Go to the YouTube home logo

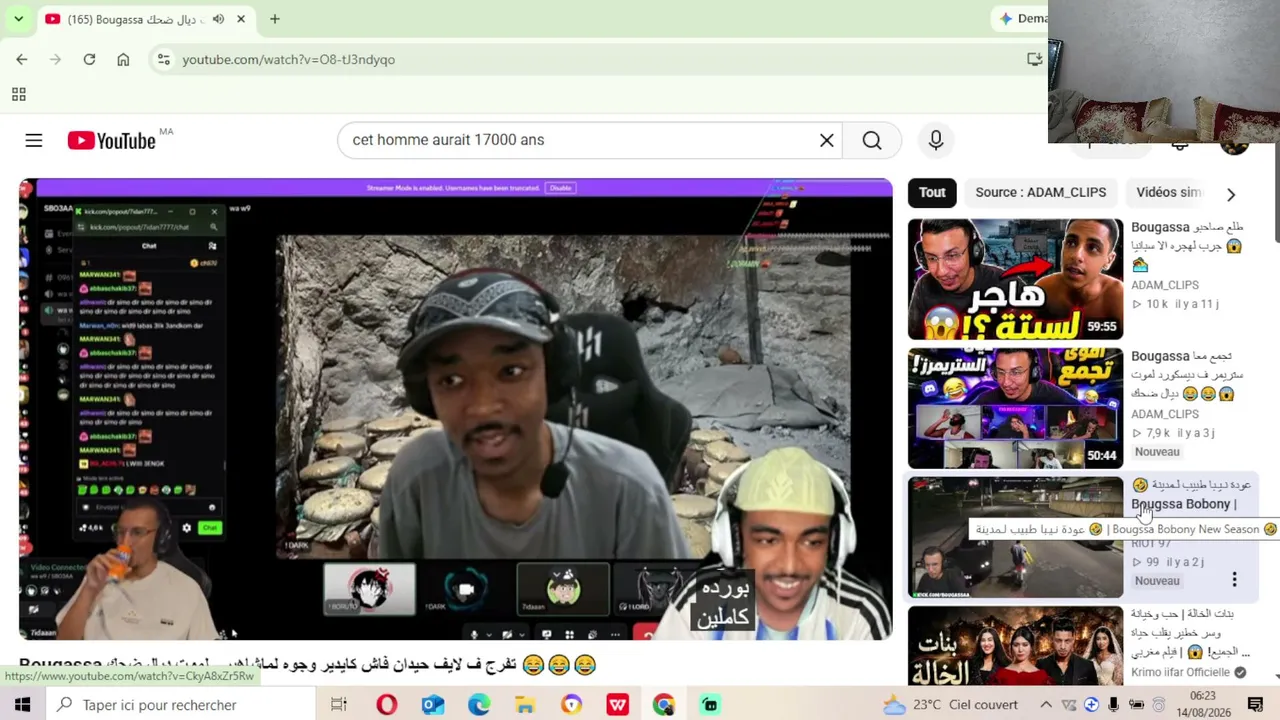[x=112, y=141]
